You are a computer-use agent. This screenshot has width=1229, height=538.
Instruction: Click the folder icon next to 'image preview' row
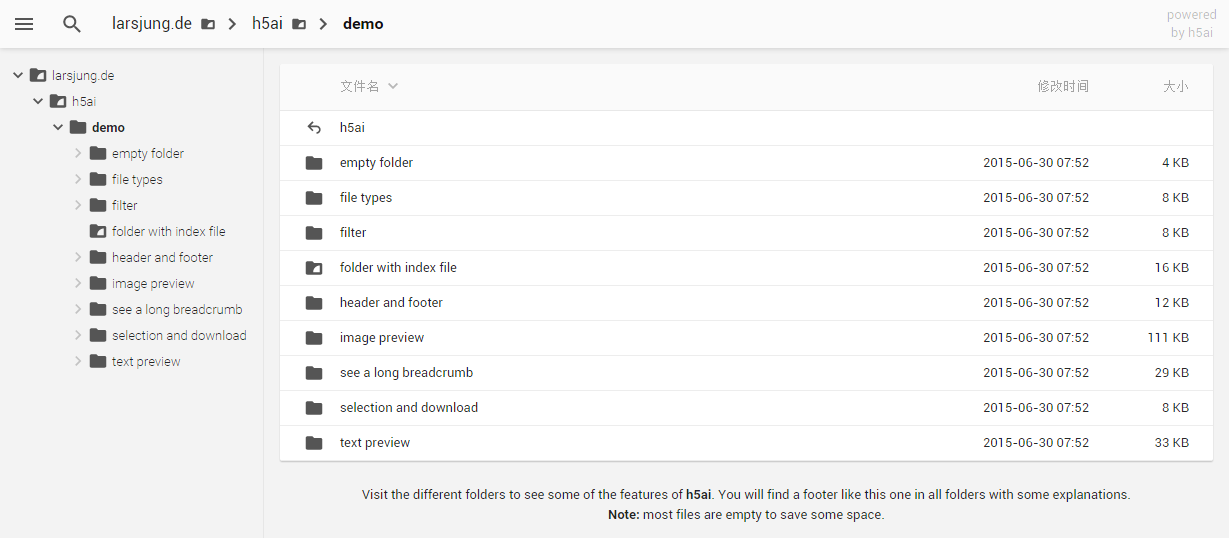[314, 338]
